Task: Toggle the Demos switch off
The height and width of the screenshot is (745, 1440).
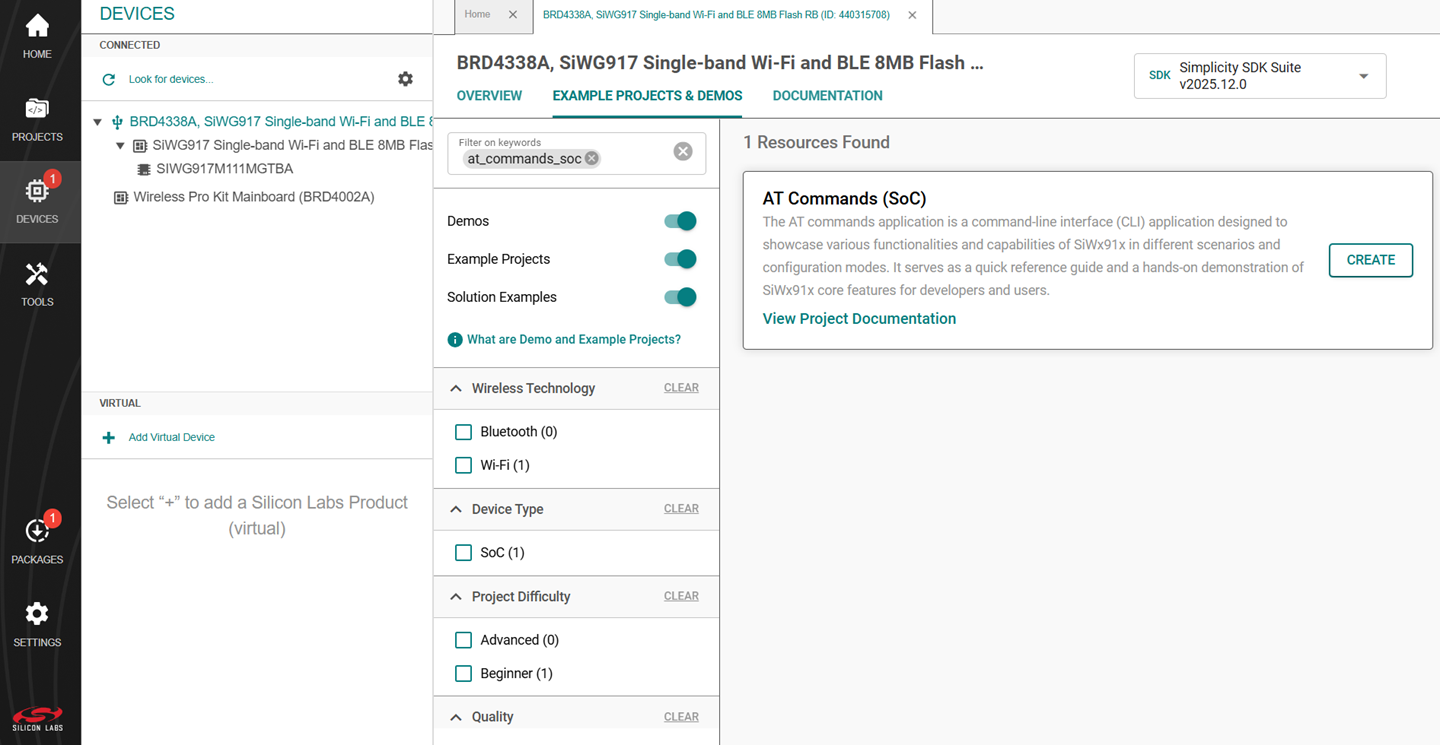Action: (x=680, y=221)
